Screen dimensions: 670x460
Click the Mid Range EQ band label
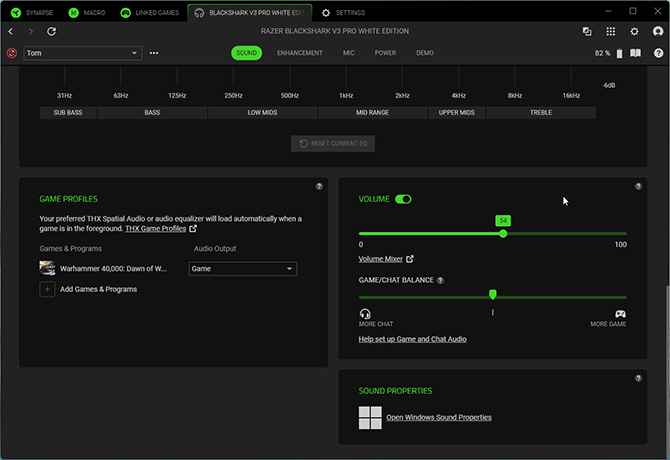coord(373,112)
